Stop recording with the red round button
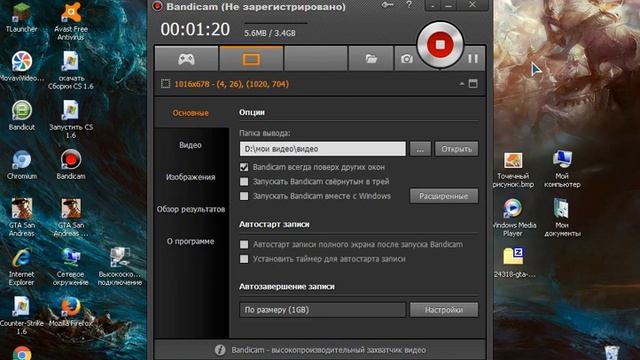Image resolution: width=640 pixels, height=360 pixels. click(440, 44)
